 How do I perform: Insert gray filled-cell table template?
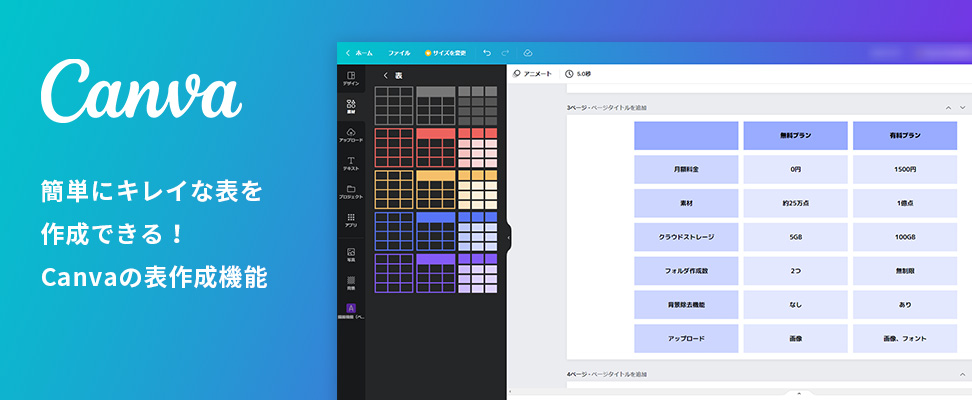coord(477,106)
